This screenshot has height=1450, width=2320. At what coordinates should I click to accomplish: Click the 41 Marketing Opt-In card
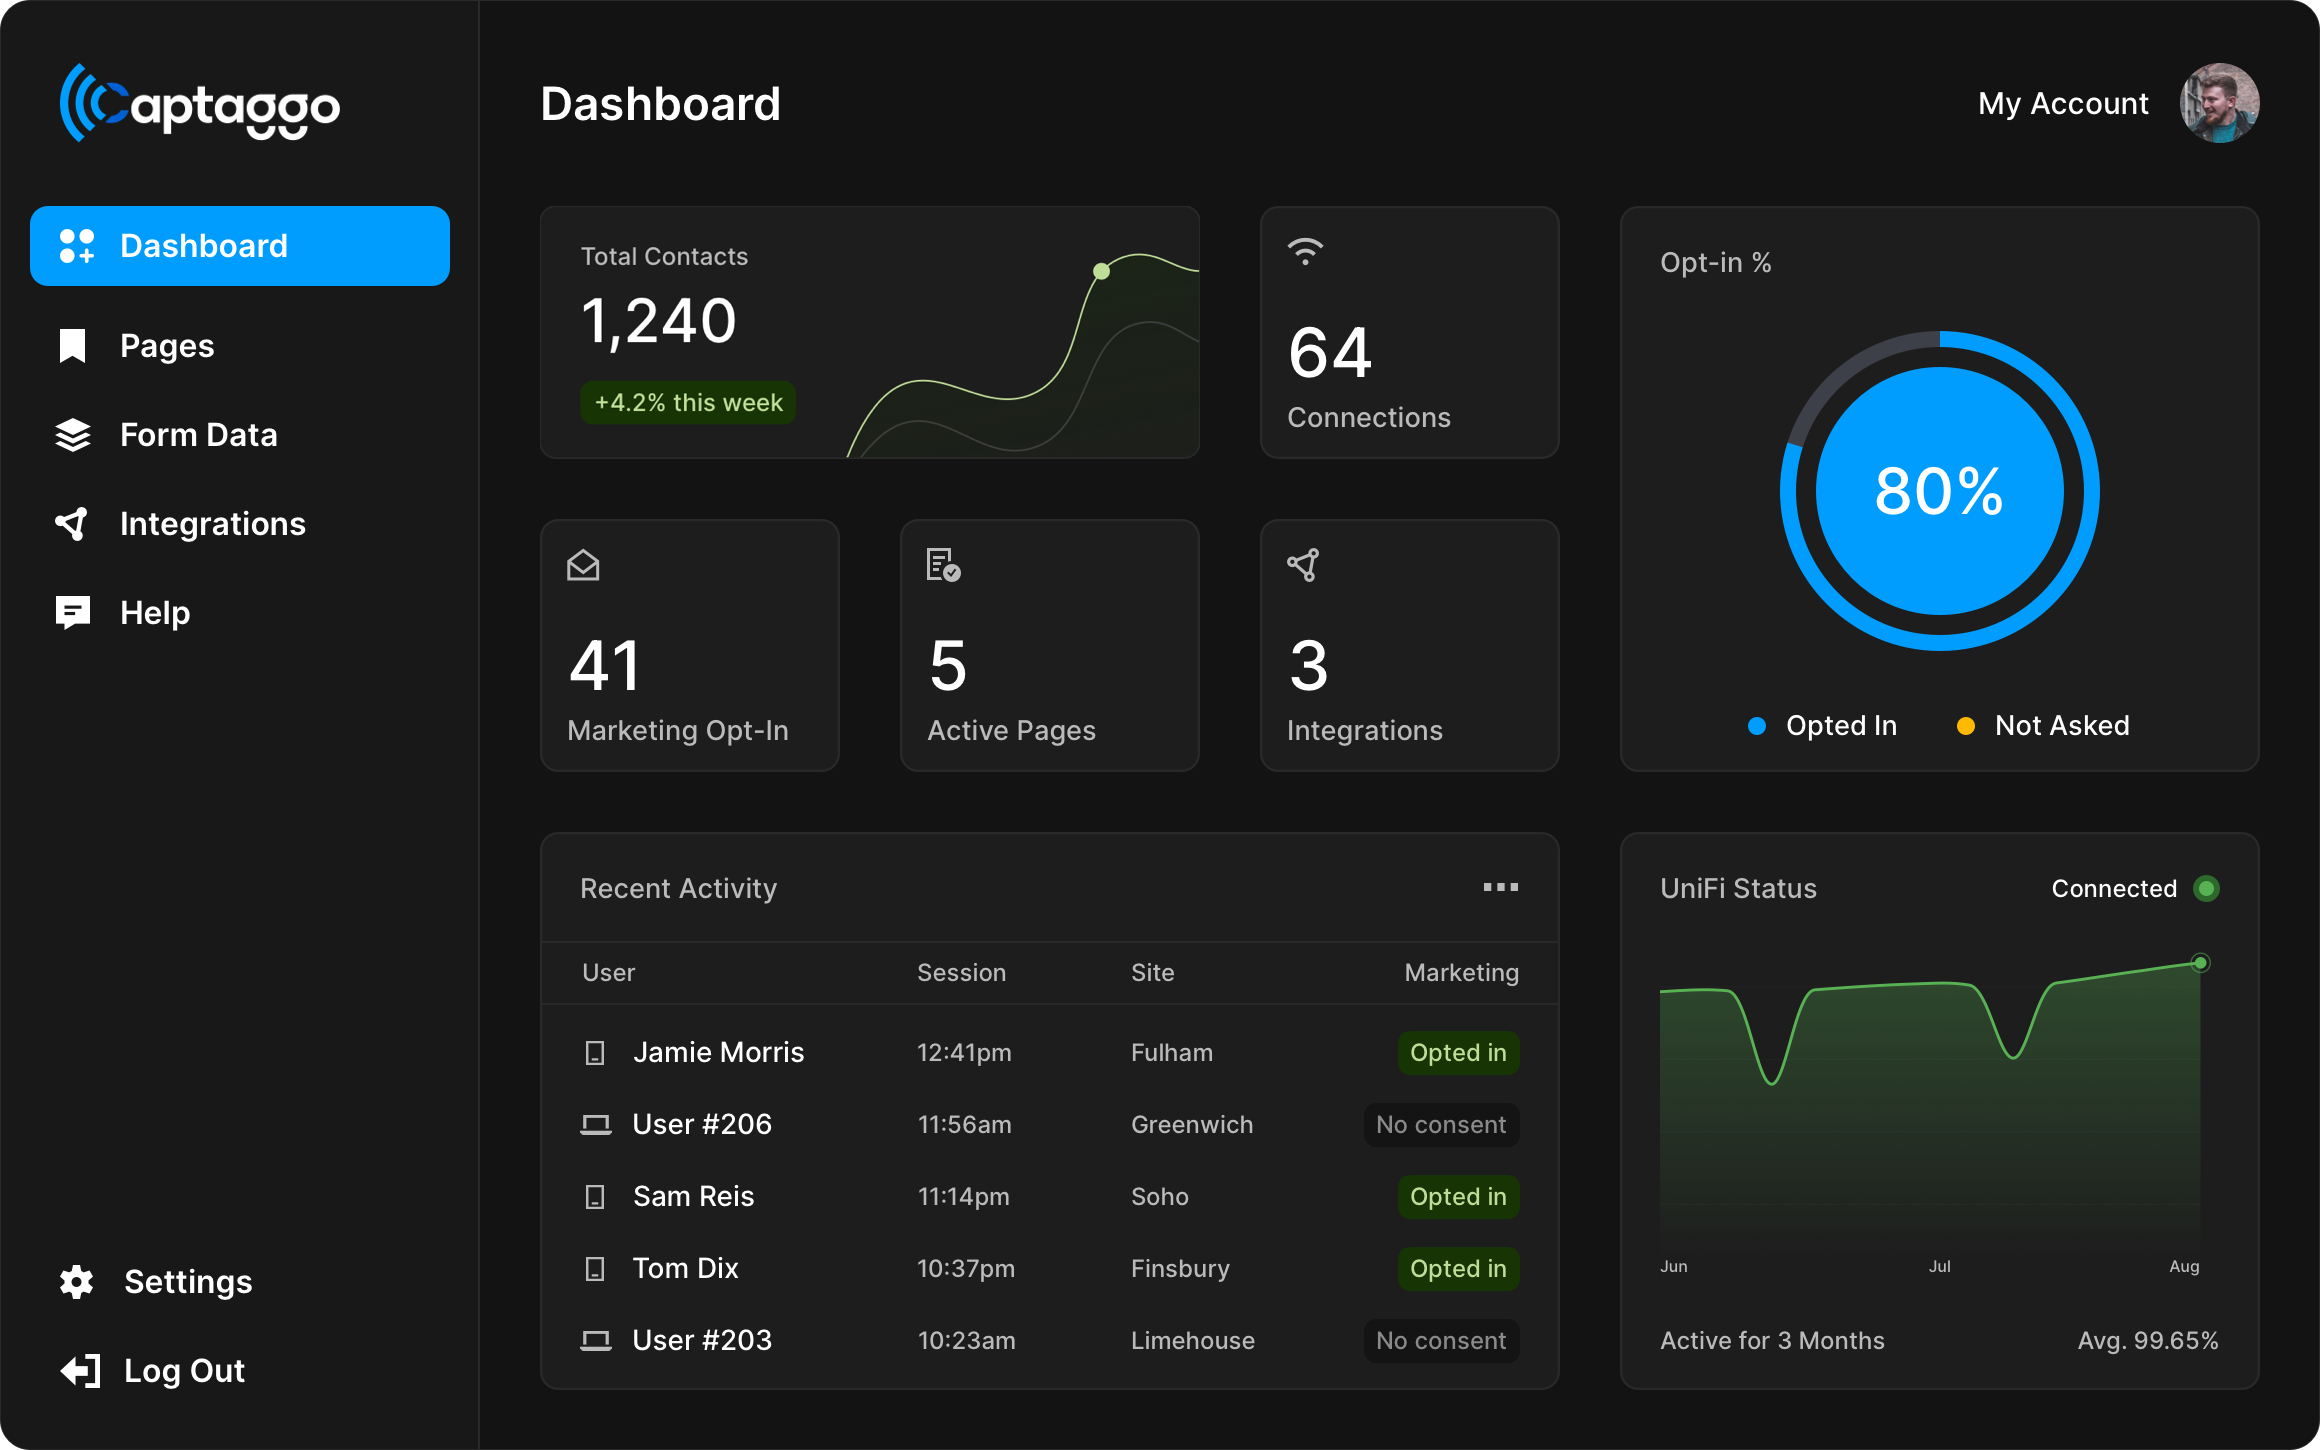click(x=689, y=645)
